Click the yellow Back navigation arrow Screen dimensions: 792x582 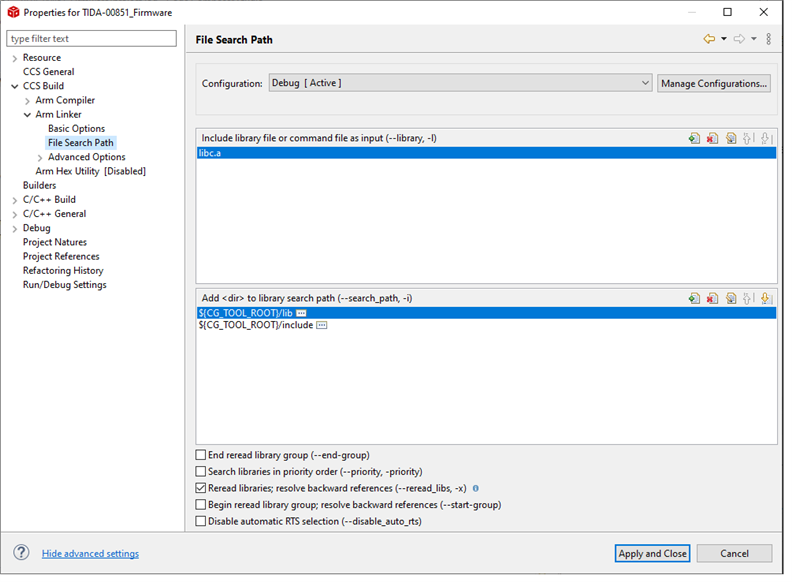click(x=709, y=39)
